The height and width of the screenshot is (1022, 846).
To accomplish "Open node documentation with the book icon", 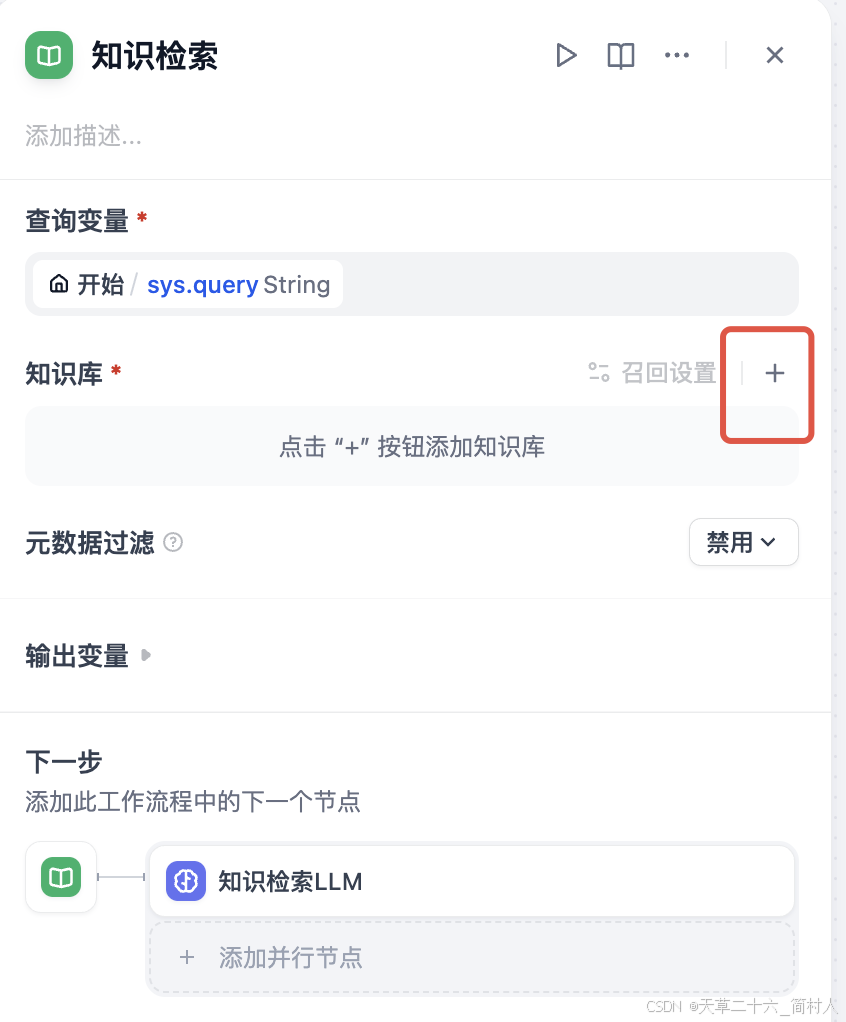I will [x=620, y=55].
